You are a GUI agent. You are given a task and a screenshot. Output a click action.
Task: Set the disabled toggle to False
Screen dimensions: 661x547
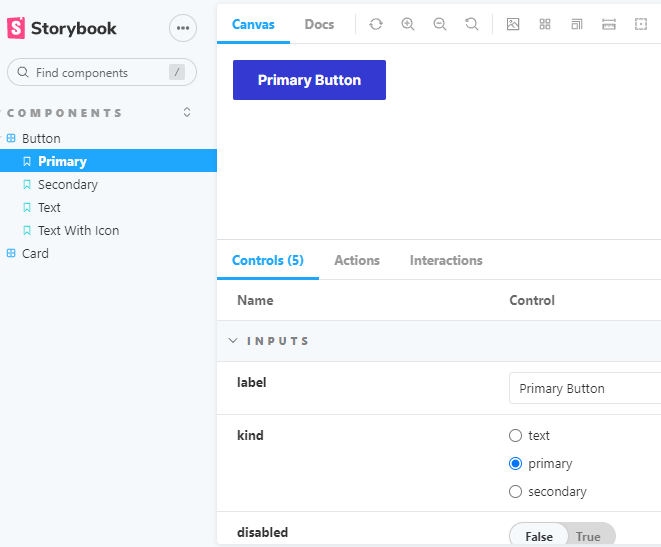pos(539,536)
